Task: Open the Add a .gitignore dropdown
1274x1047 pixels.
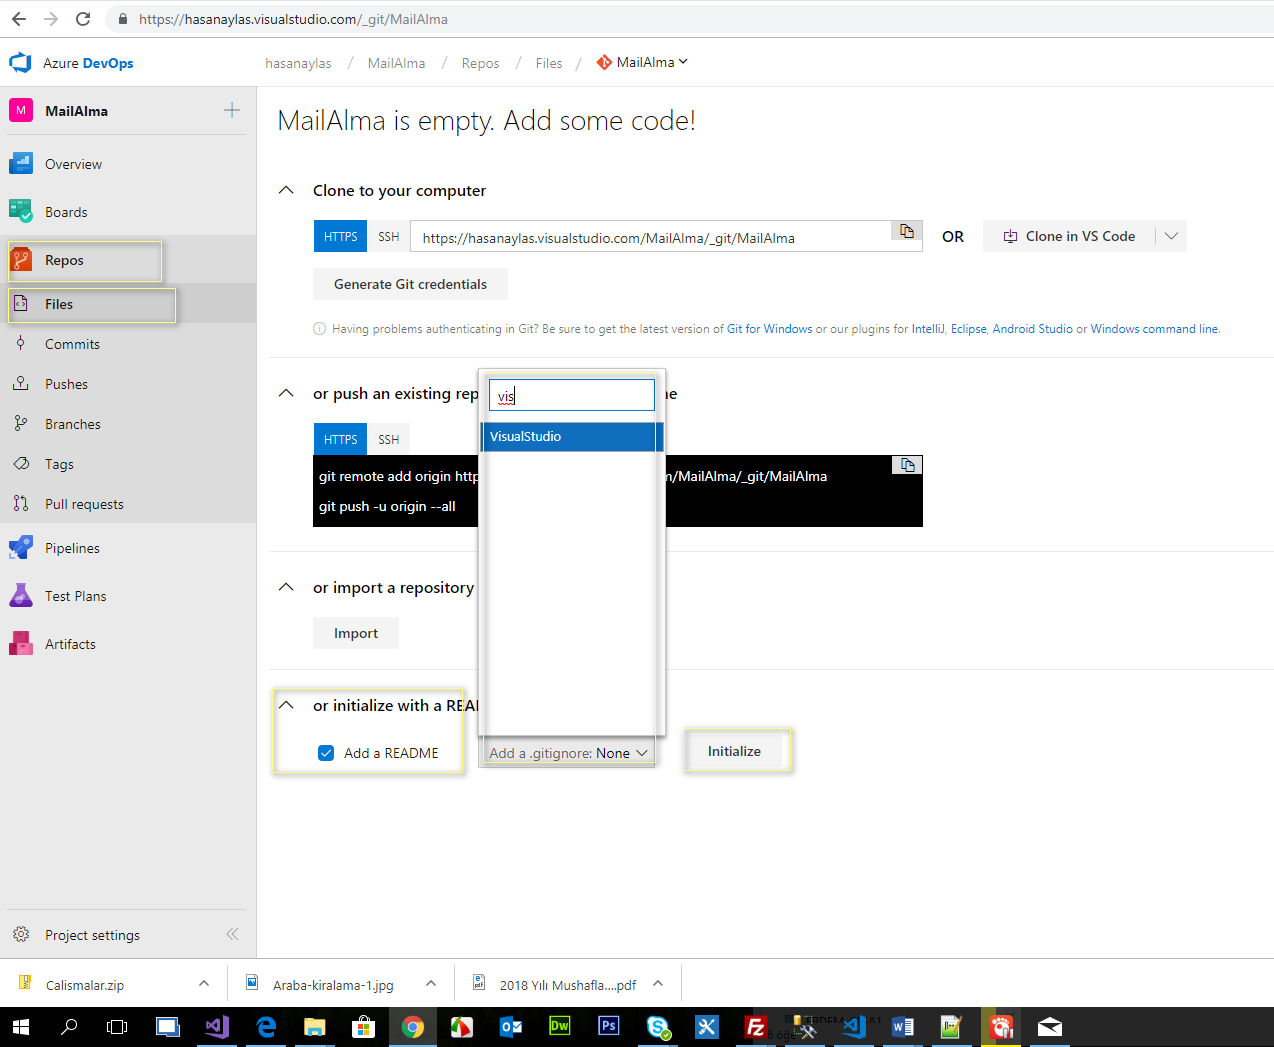Action: [569, 753]
